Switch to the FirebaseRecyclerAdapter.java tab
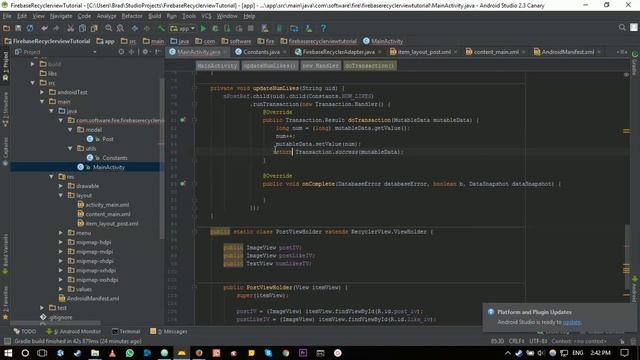This screenshot has height=360, width=640. (338, 52)
